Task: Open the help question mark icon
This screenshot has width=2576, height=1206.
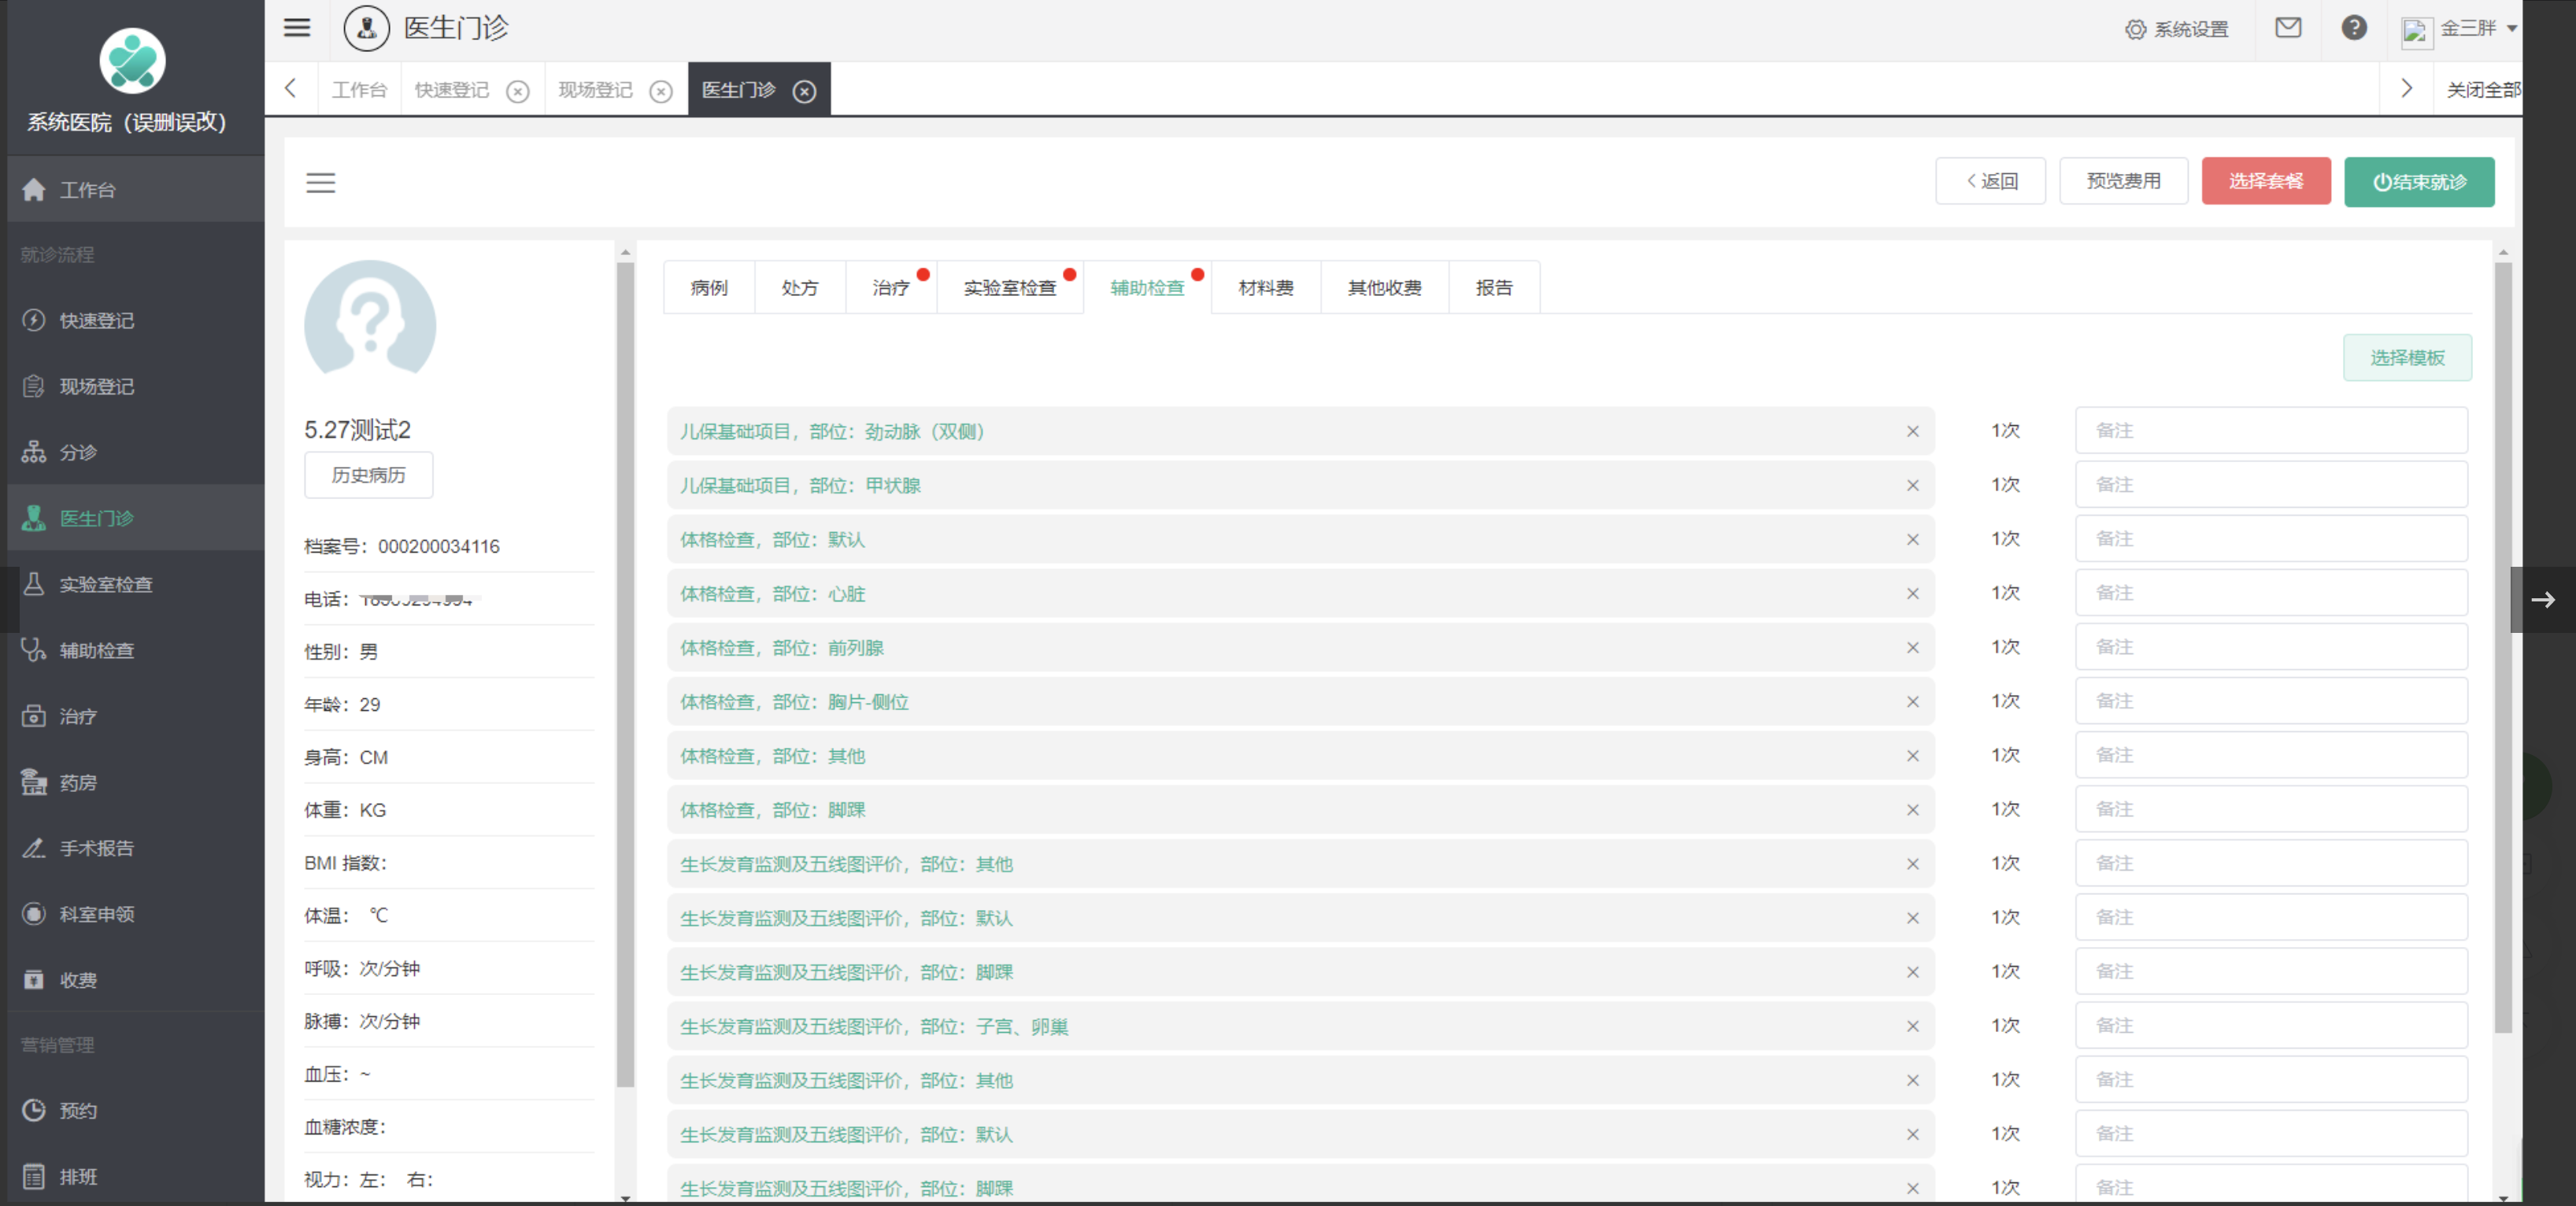Action: point(2354,28)
